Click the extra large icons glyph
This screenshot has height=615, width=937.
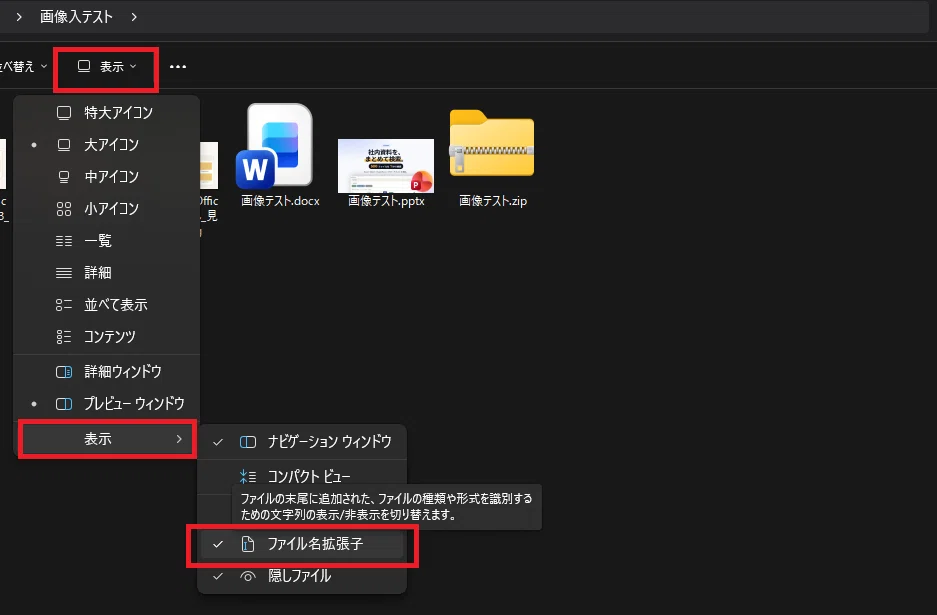(x=64, y=112)
